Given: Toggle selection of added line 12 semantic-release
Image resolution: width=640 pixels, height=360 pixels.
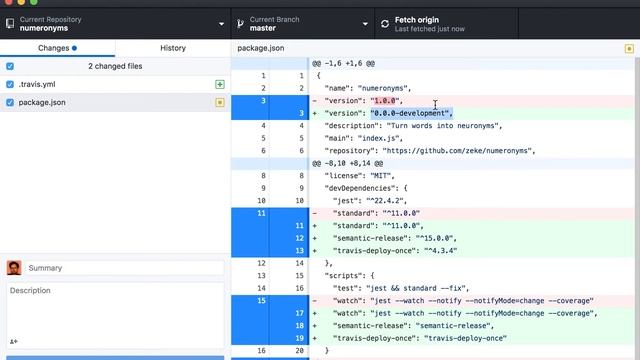Looking at the screenshot, I should pos(270,238).
